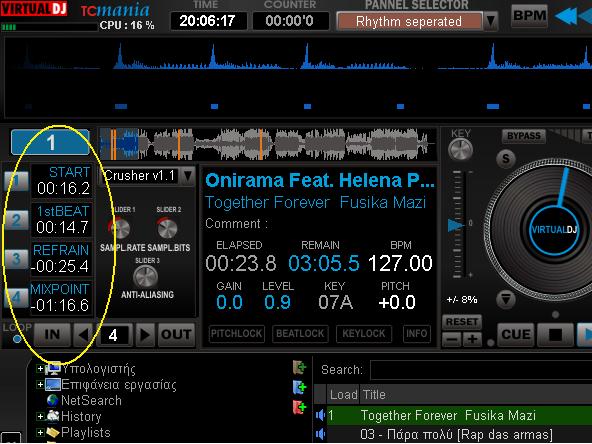Viewport: 592px width, 444px height.
Task: Open the Crusher v1.1 effect dropdown
Action: (188, 176)
